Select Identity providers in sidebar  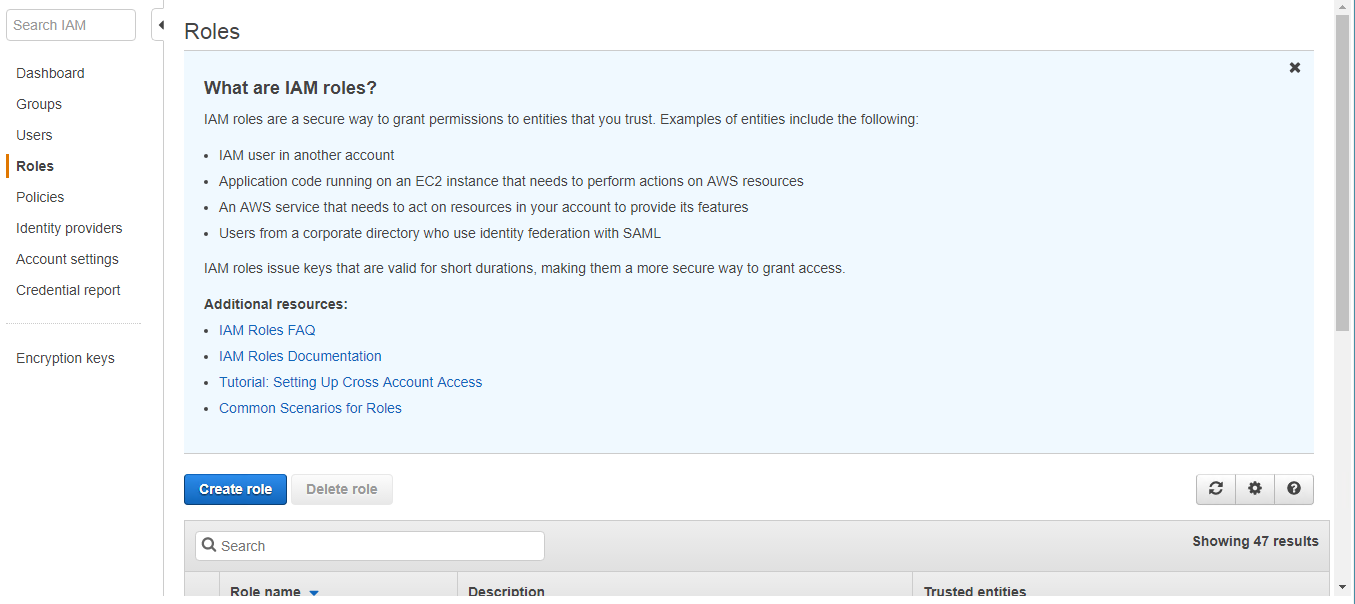point(69,228)
